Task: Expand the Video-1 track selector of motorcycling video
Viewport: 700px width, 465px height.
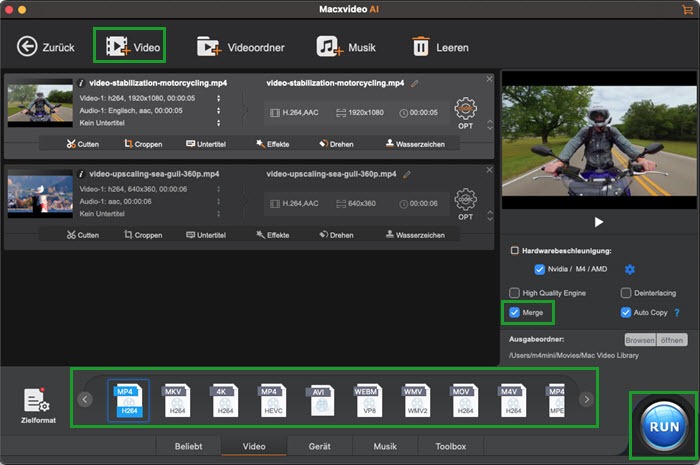Action: tap(218, 98)
